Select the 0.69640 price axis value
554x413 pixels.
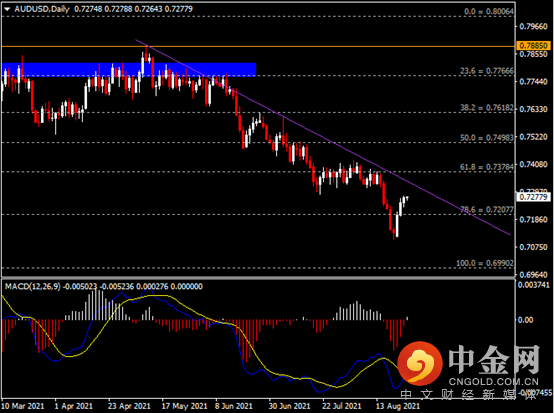coord(534,275)
